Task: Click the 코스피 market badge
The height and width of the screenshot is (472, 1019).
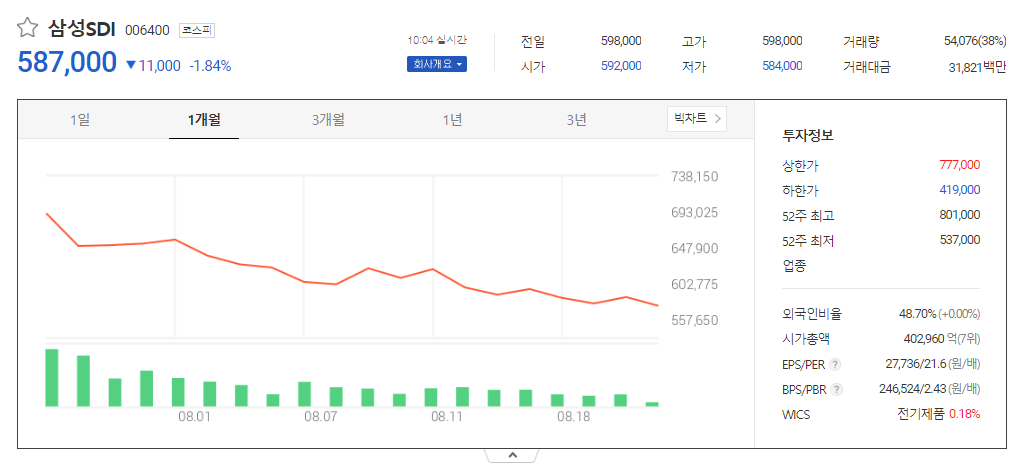Action: click(x=196, y=30)
